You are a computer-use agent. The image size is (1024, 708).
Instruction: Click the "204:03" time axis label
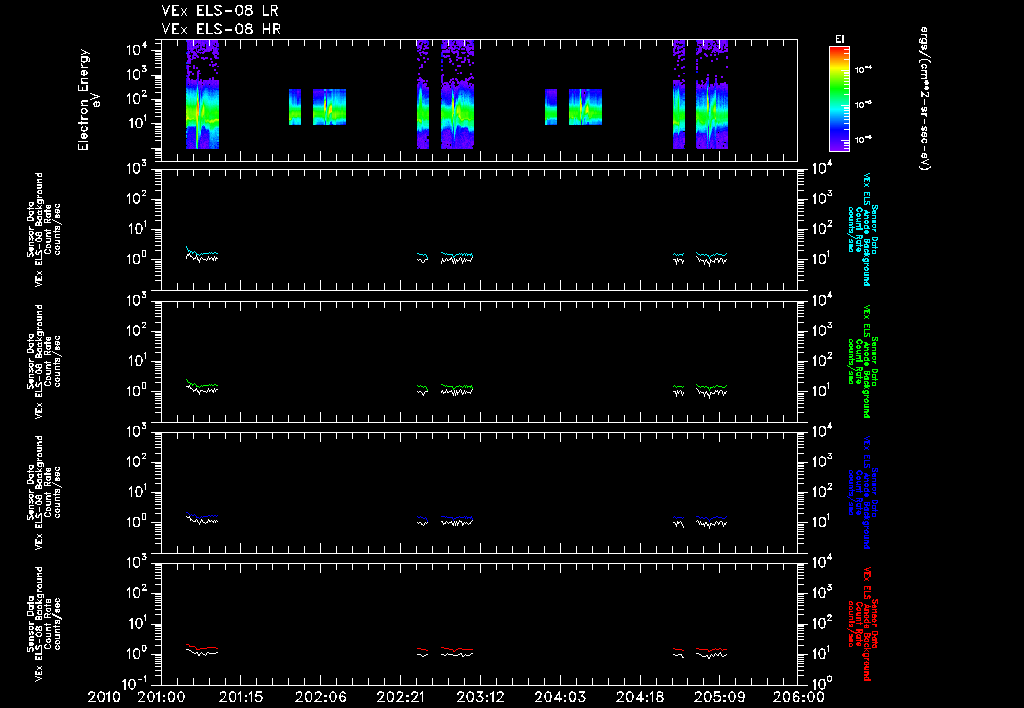point(560,698)
